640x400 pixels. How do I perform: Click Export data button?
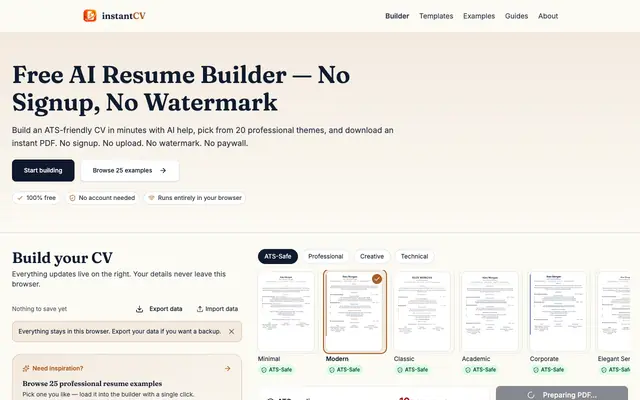point(159,309)
